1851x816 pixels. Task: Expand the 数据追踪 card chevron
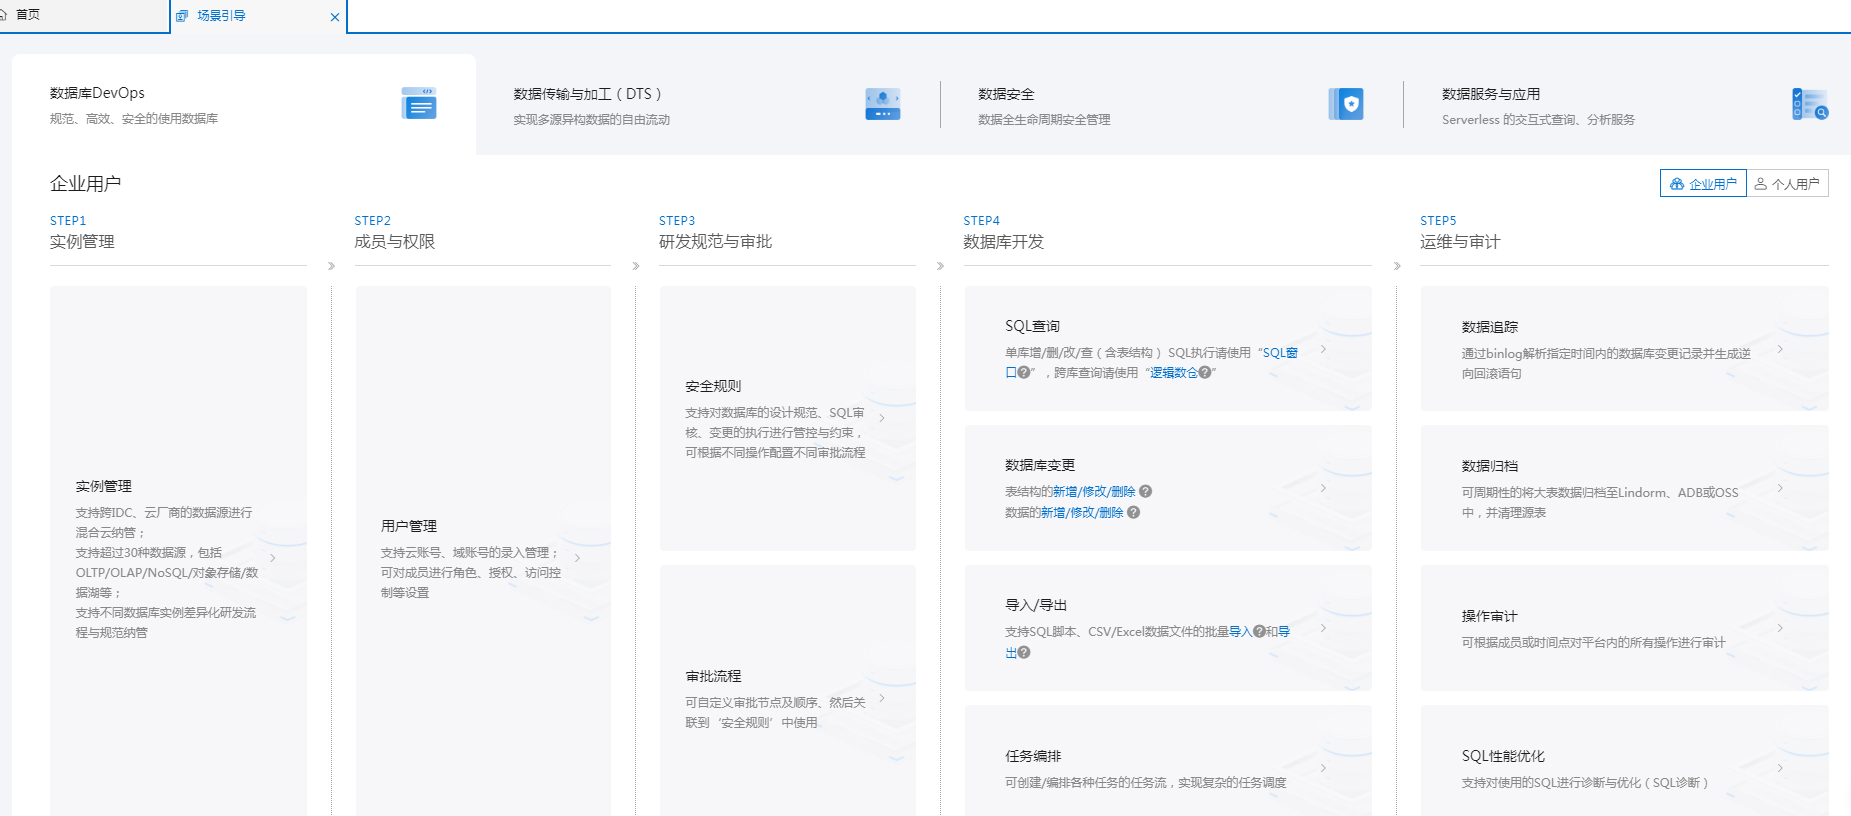[x=1781, y=349]
